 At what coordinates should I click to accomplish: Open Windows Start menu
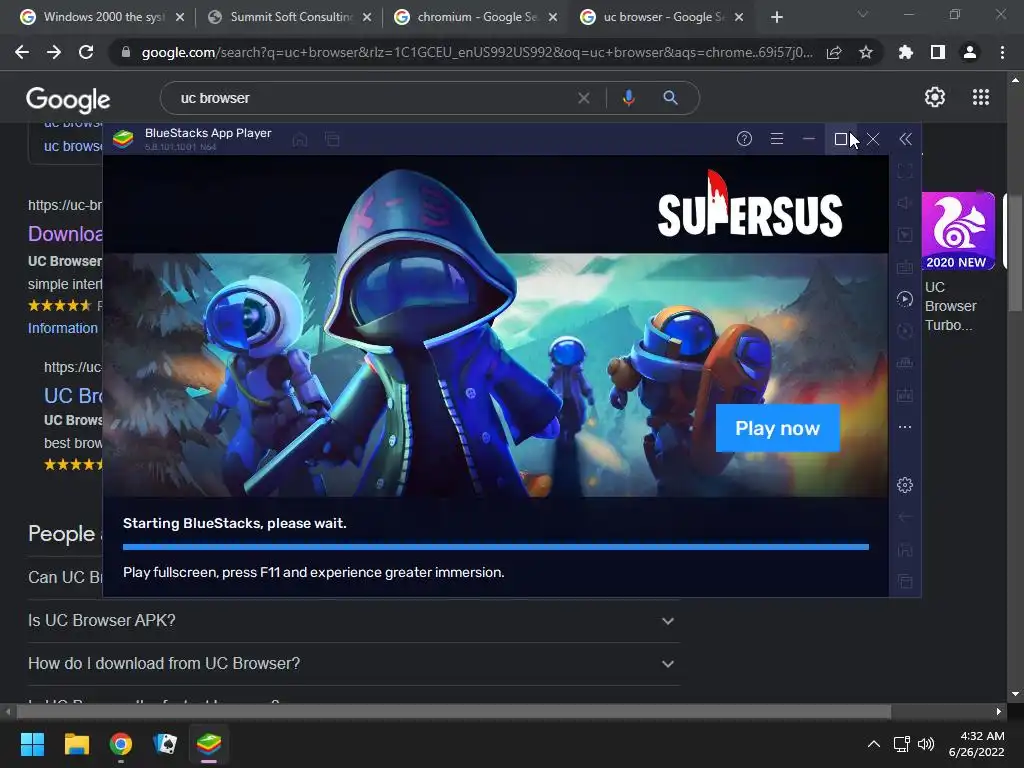(x=32, y=744)
